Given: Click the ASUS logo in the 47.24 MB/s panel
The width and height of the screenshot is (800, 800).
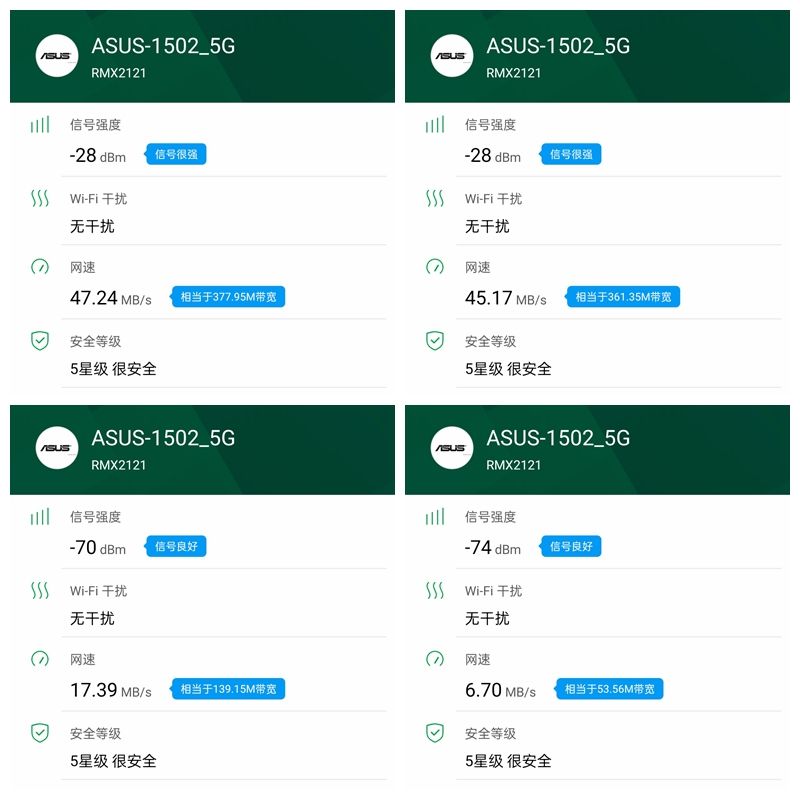Looking at the screenshot, I should tap(57, 56).
